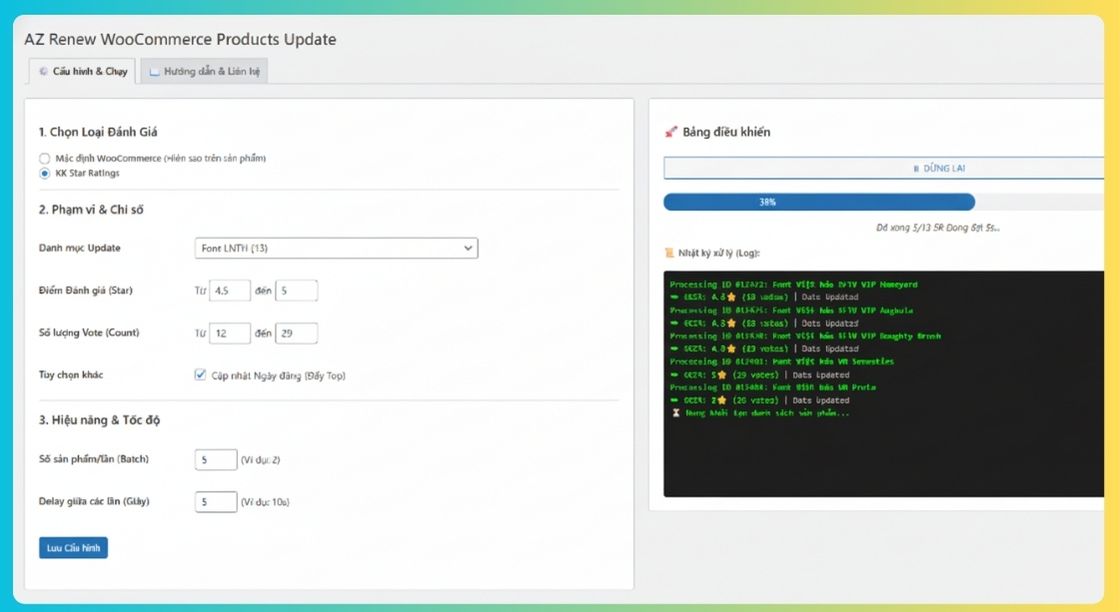Click the rocket icon beside Bảng điều khiển
Viewport: 1120px width, 612px height.
670,131
